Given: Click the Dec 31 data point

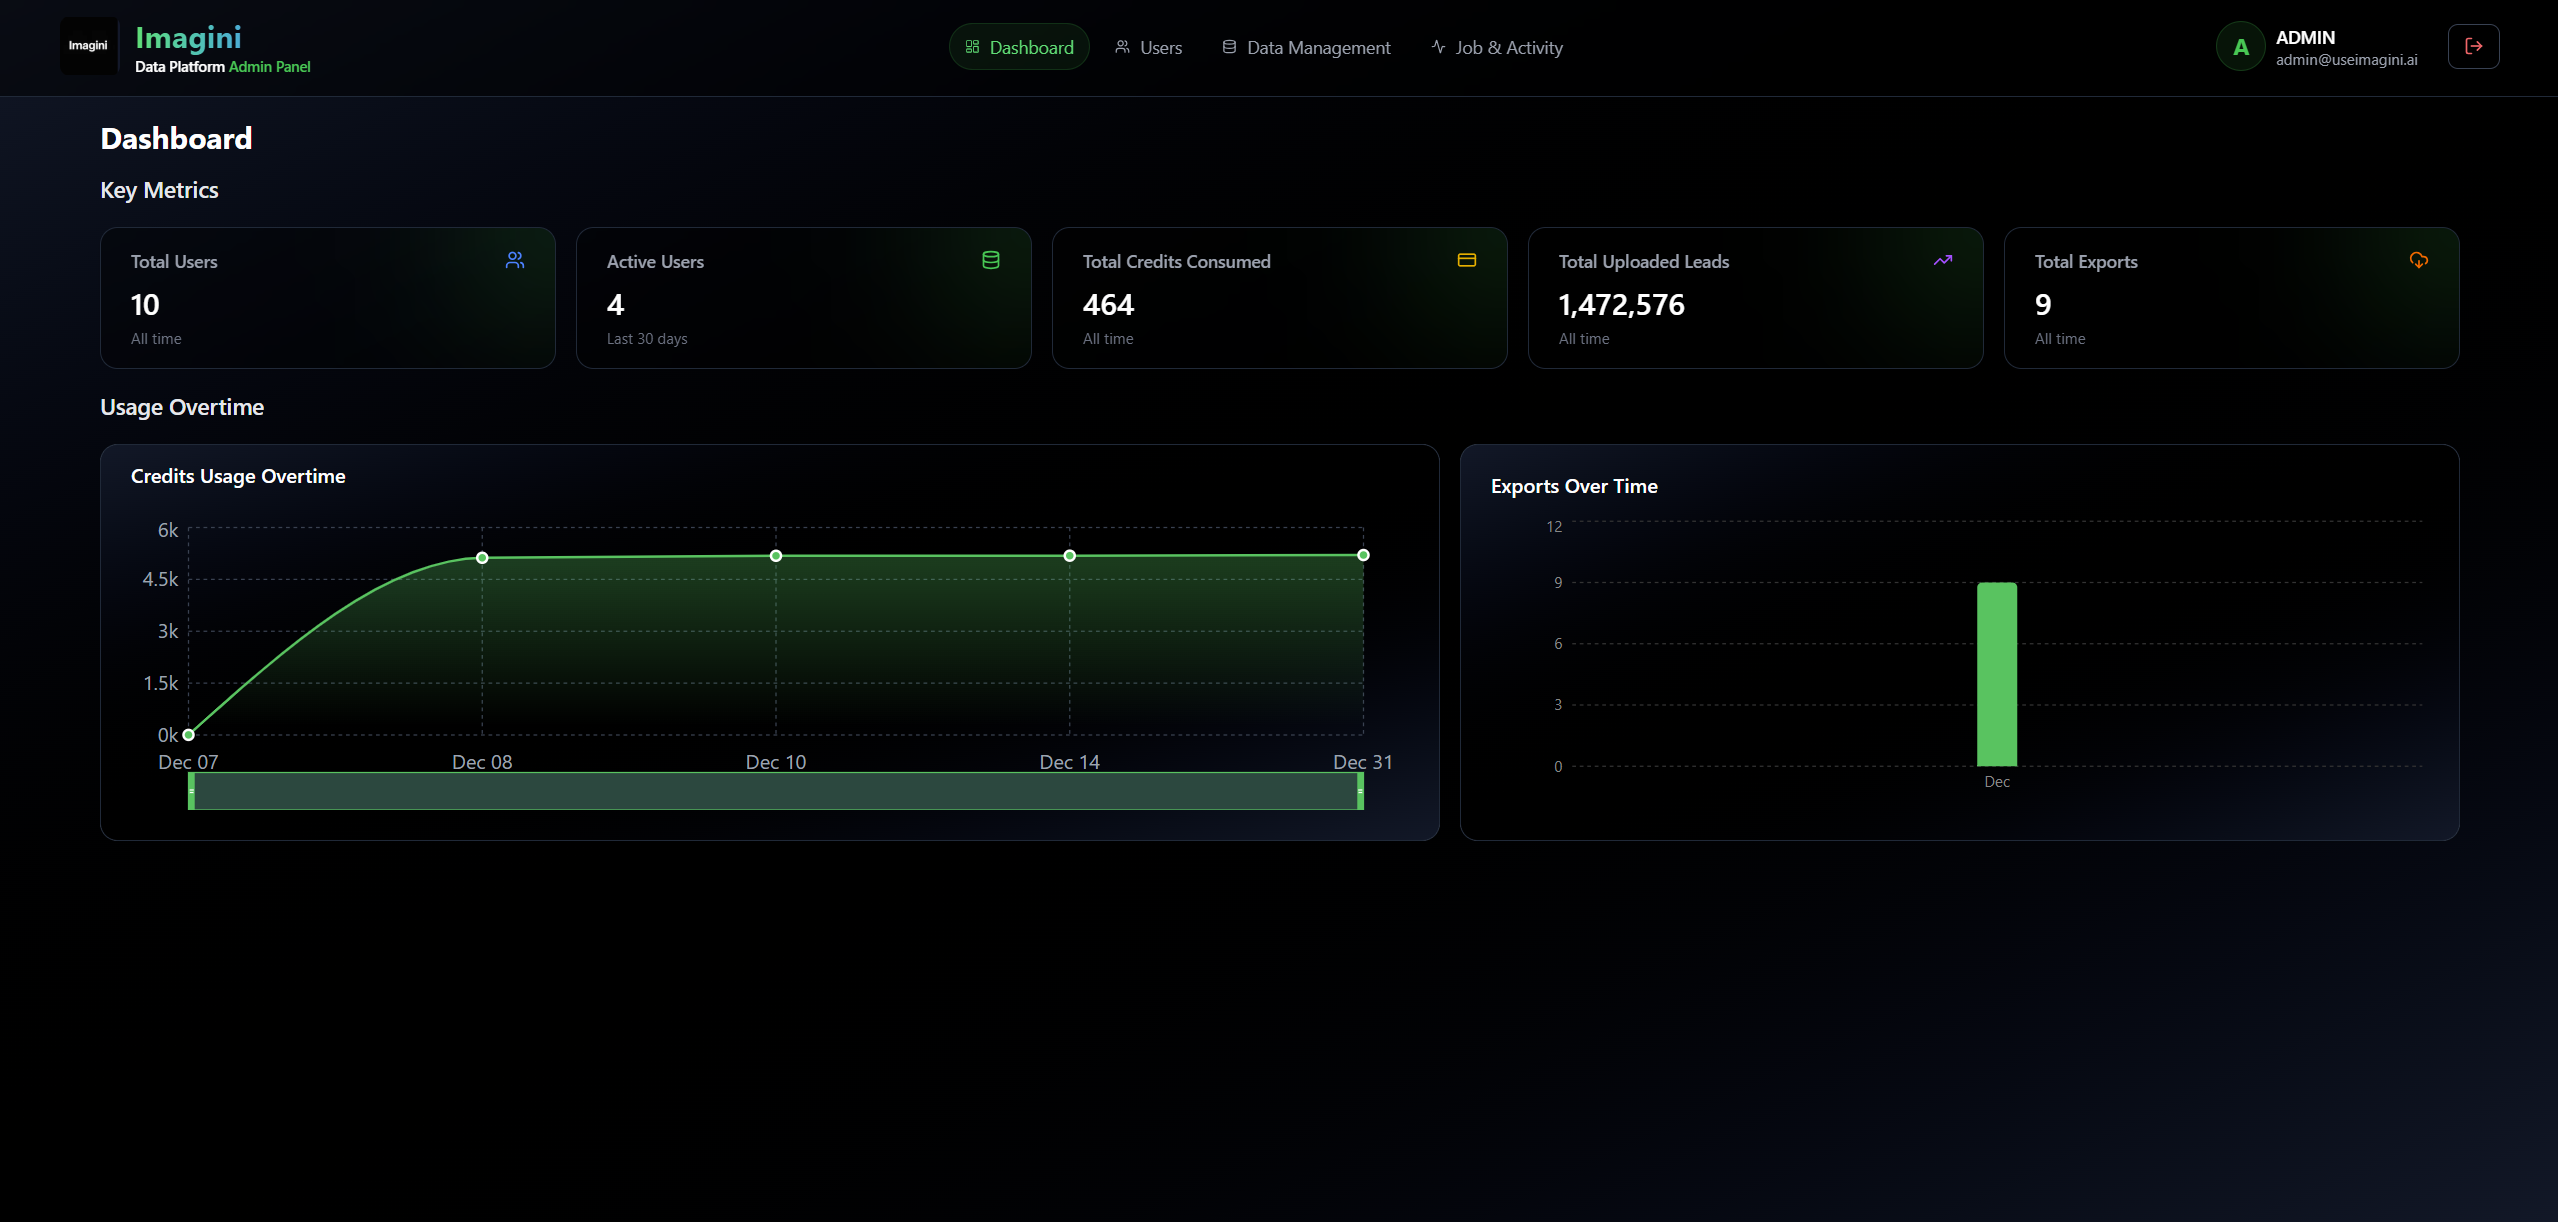Looking at the screenshot, I should click(x=1363, y=555).
